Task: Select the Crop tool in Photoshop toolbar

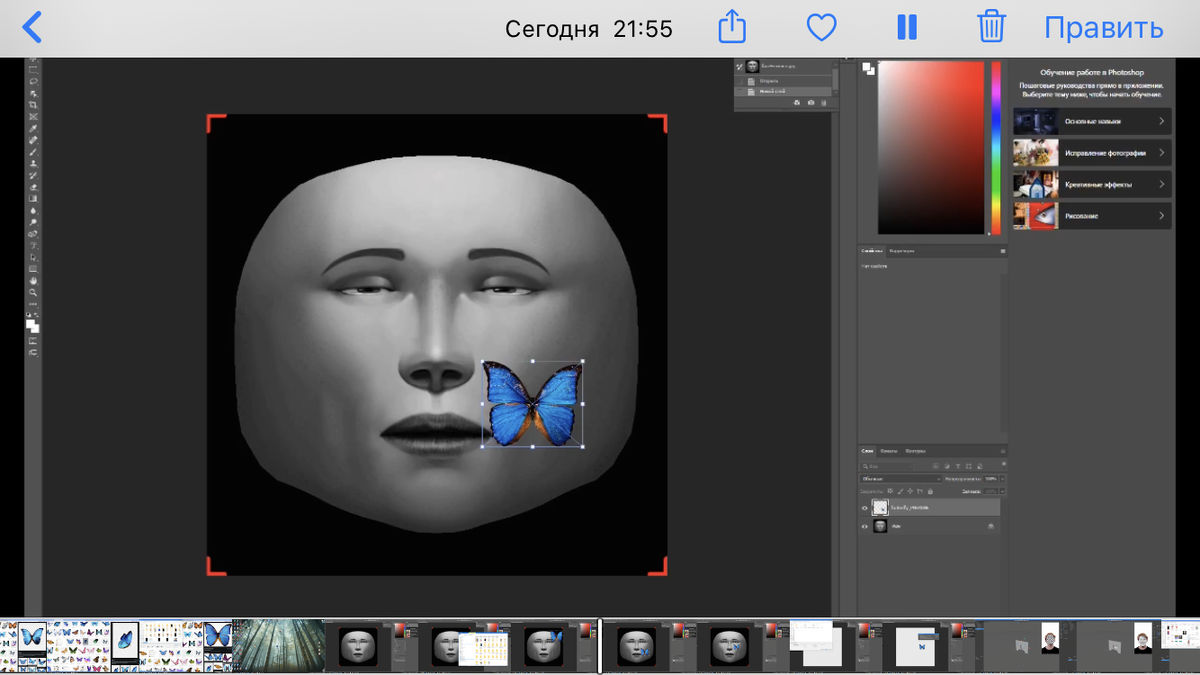Action: (x=33, y=105)
